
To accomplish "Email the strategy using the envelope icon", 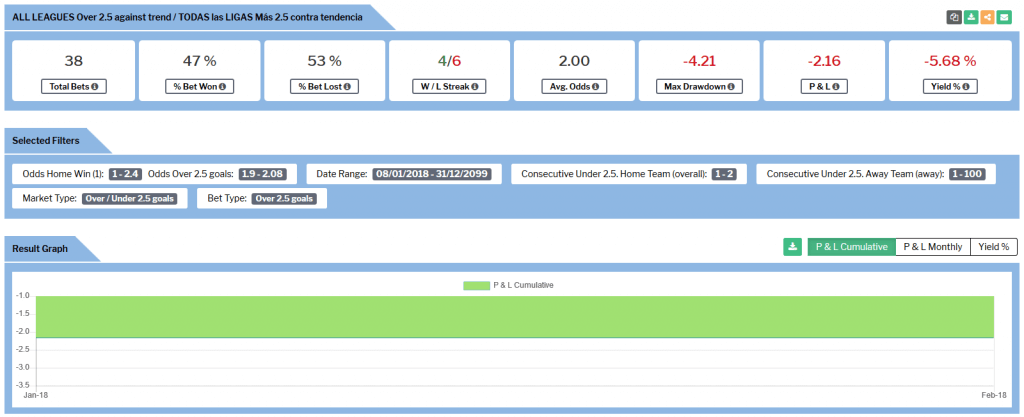I will click(1002, 17).
